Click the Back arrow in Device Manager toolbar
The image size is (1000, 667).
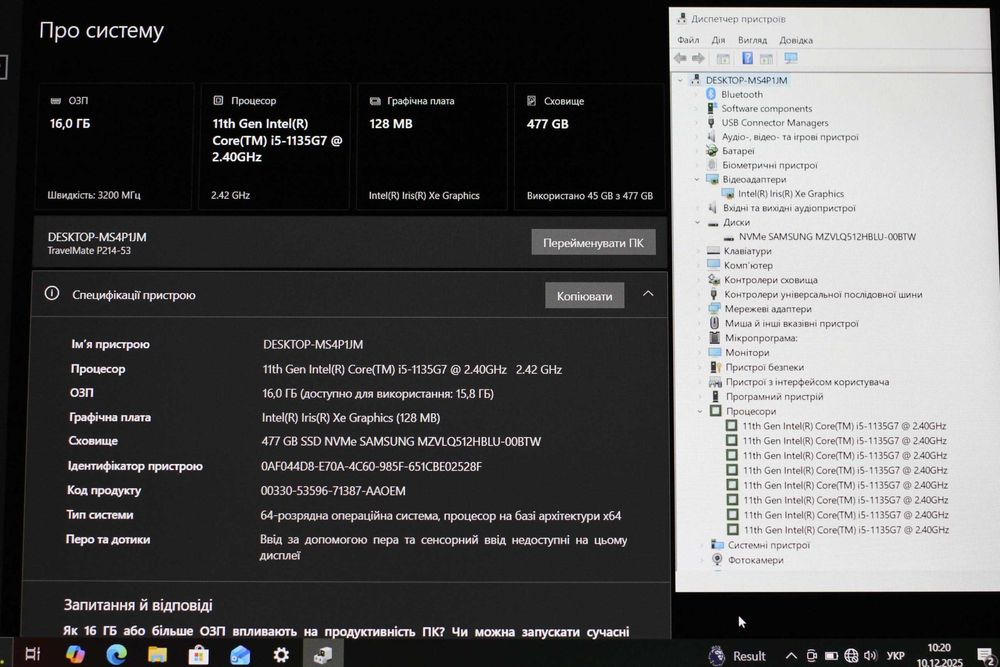click(680, 59)
